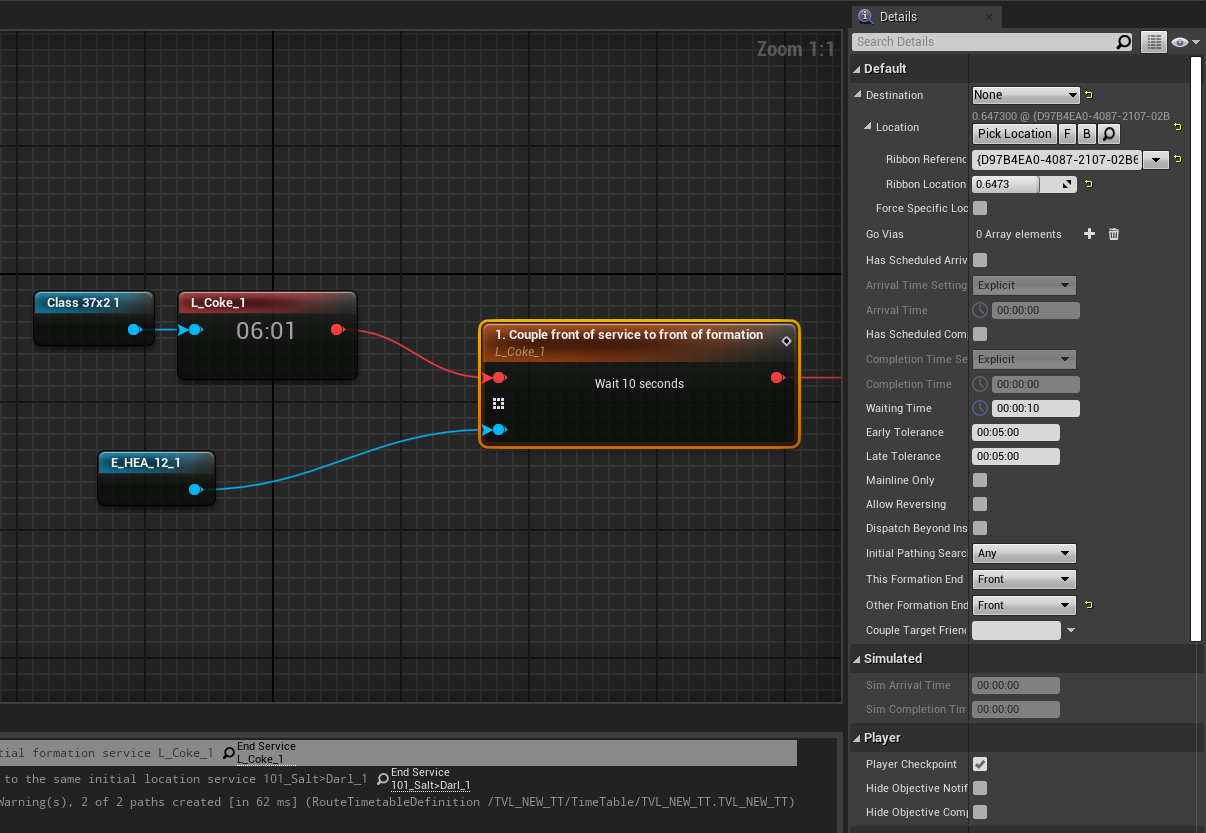Edit the Early Tolerance 00:05:00 field
The image size is (1206, 833).
coord(1016,432)
